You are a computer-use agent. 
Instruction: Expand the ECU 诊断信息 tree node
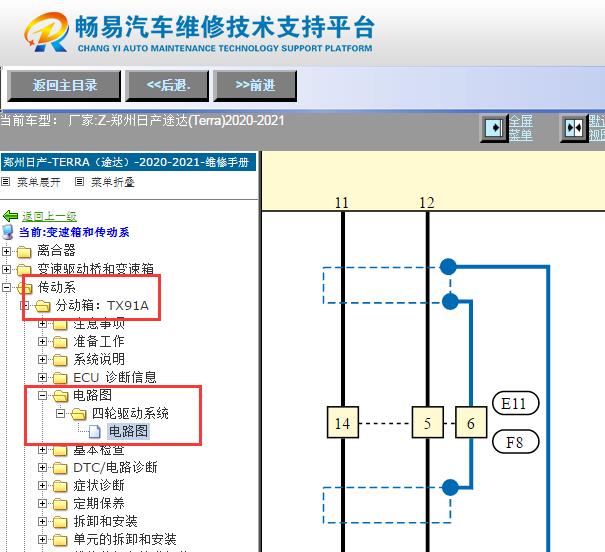tap(42, 377)
